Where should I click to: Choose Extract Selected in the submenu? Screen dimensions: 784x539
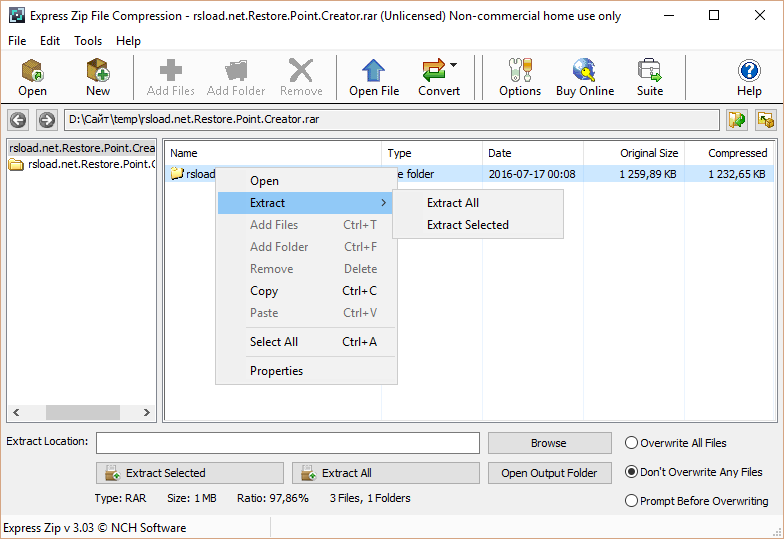tap(478, 225)
